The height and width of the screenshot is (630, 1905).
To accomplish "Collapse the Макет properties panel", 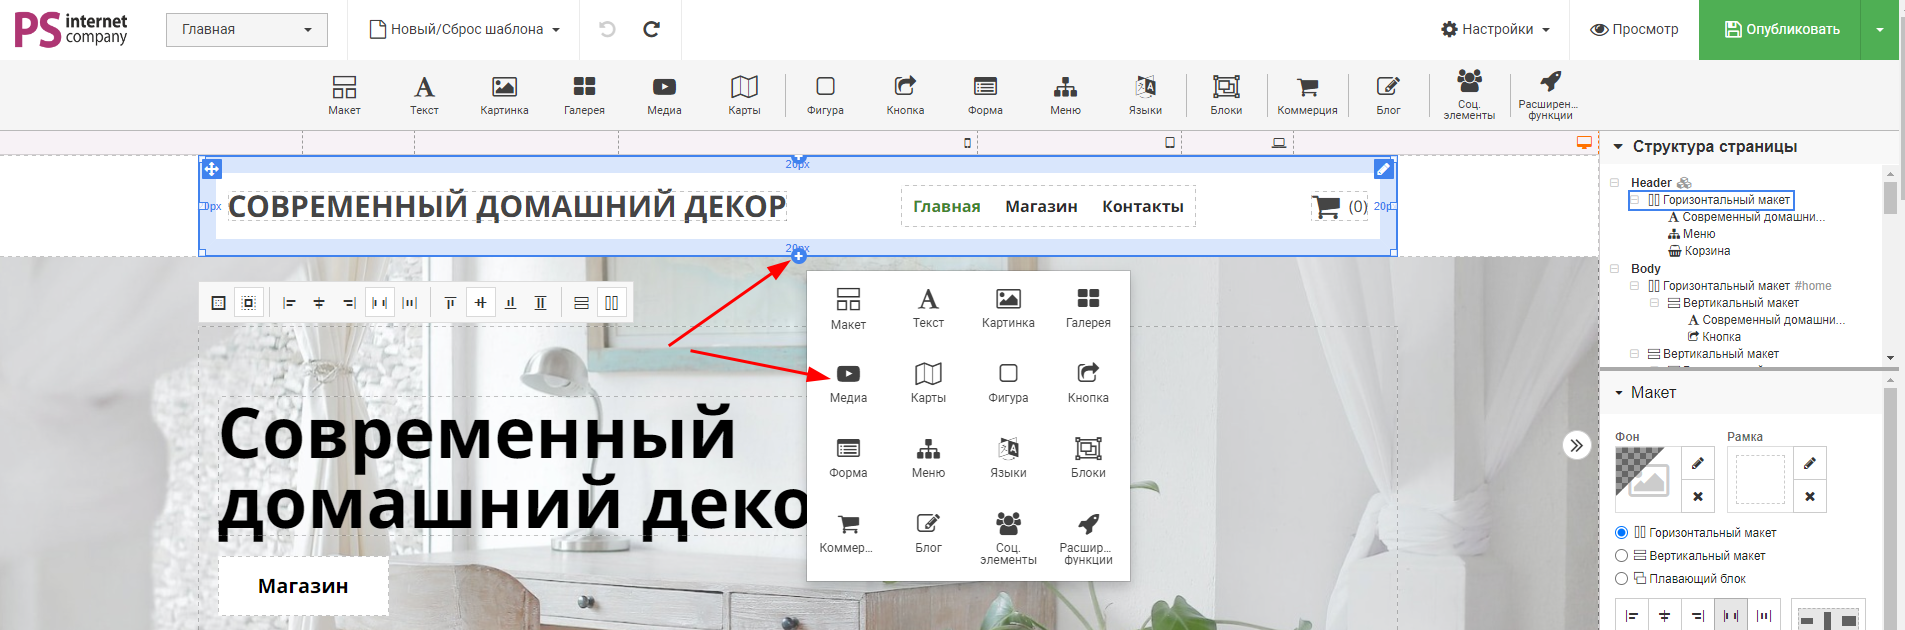I will [1619, 393].
